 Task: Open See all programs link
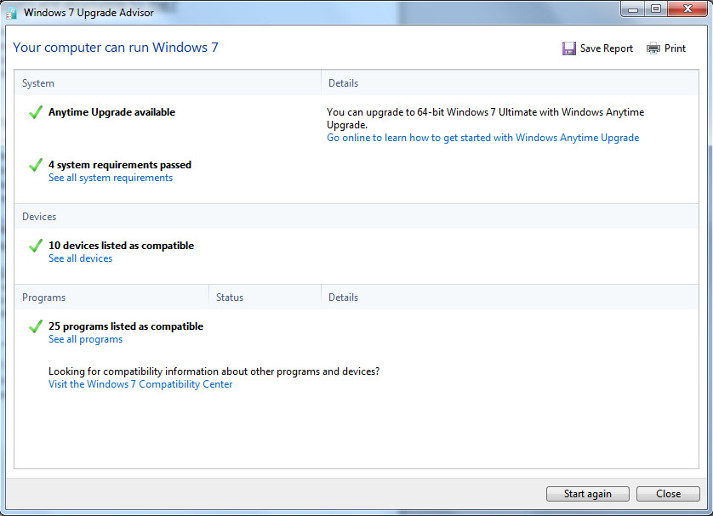(x=85, y=340)
